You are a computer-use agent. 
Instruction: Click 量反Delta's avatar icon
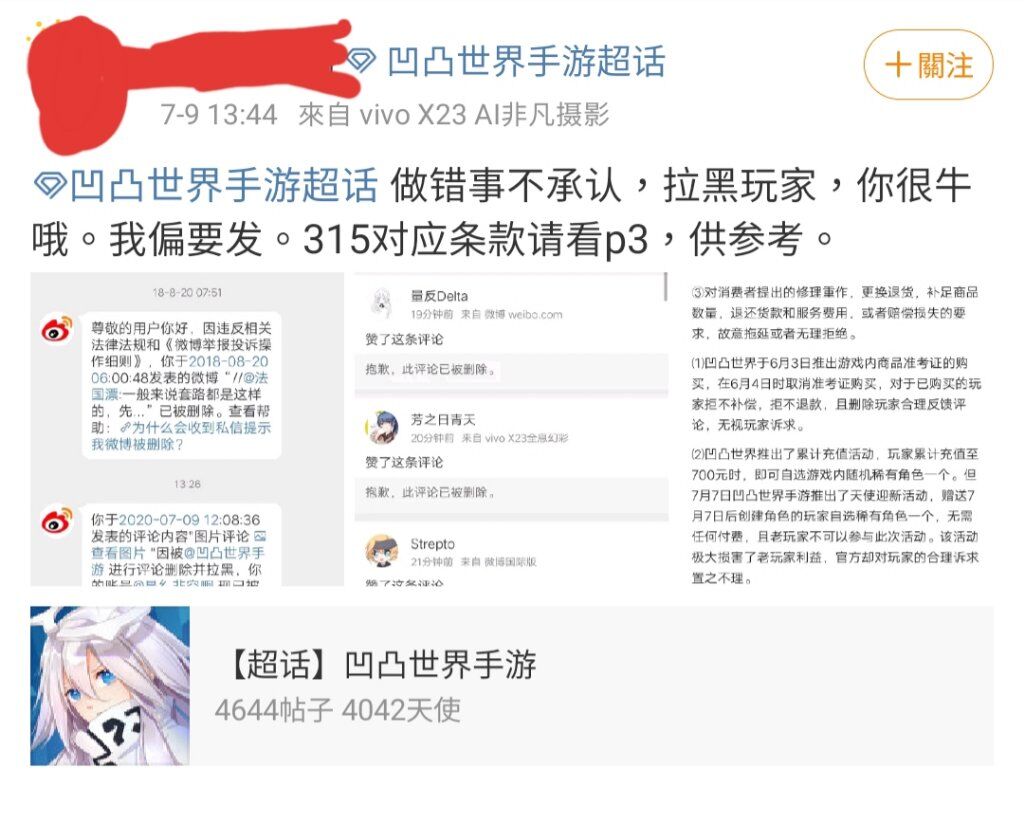381,304
